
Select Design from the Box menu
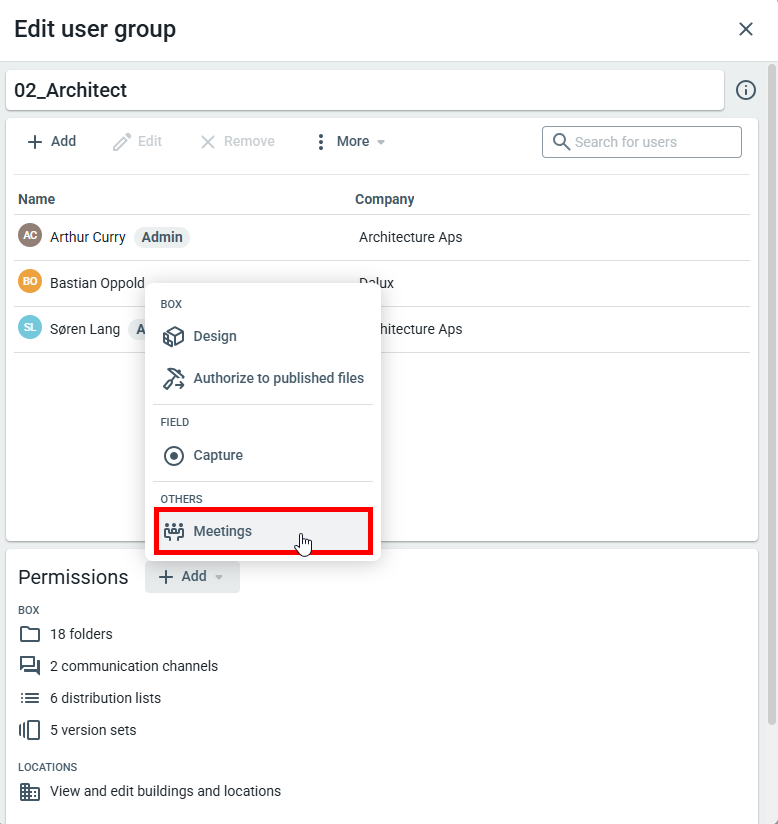click(x=214, y=337)
